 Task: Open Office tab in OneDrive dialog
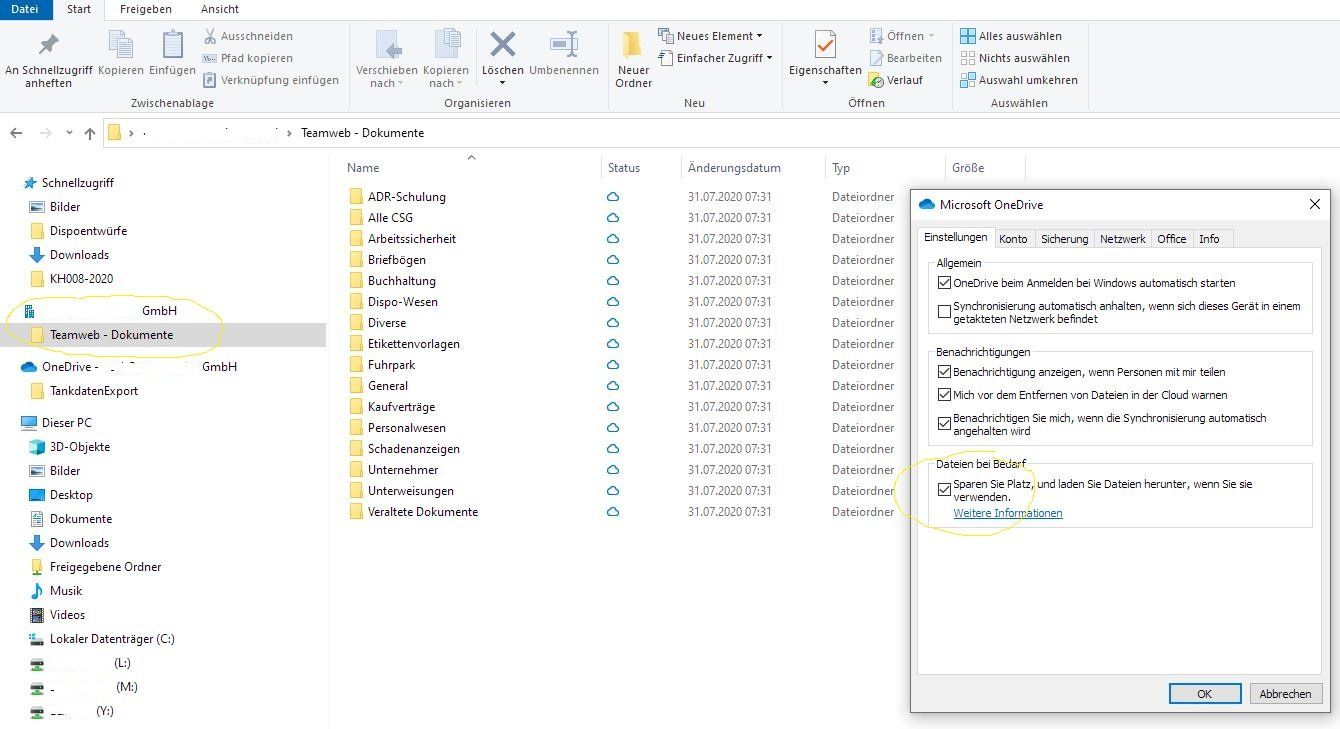tap(1171, 239)
